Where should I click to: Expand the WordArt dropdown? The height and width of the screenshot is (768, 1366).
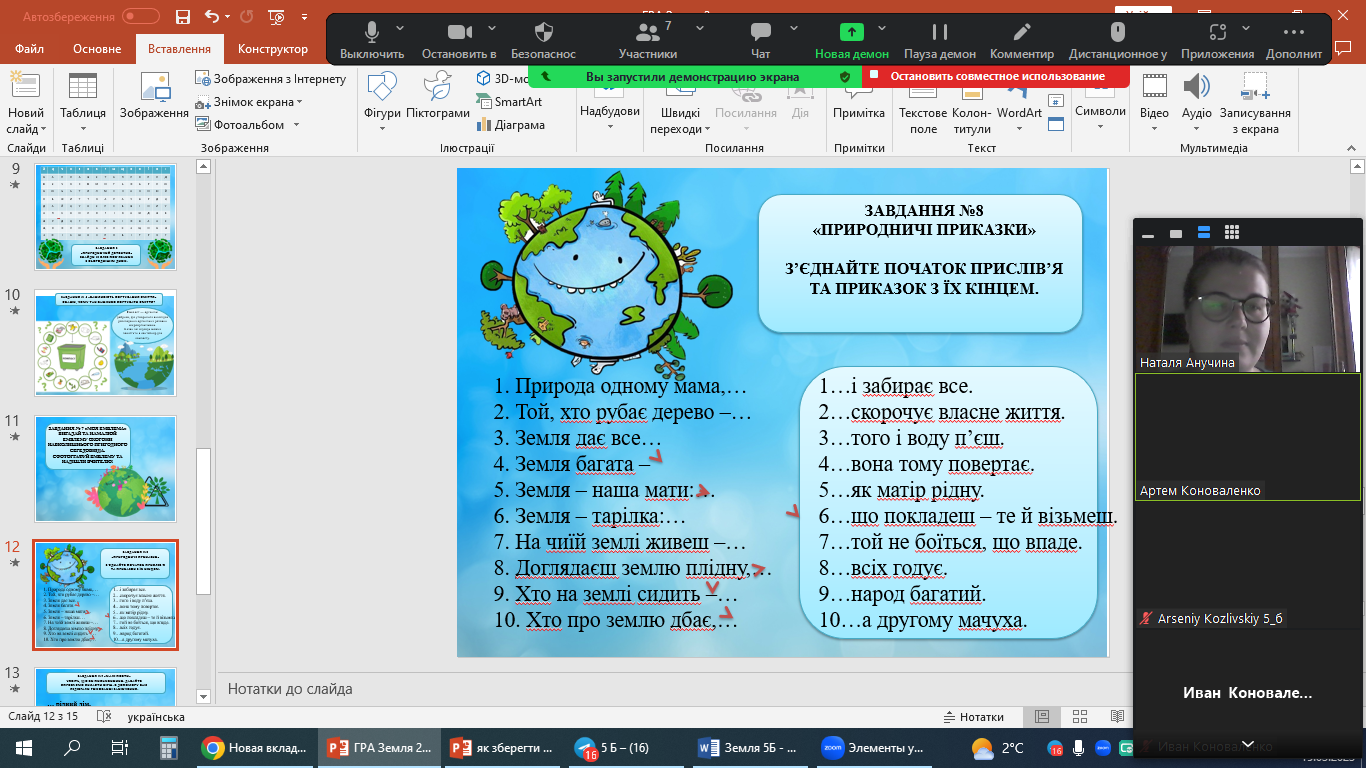point(1019,128)
